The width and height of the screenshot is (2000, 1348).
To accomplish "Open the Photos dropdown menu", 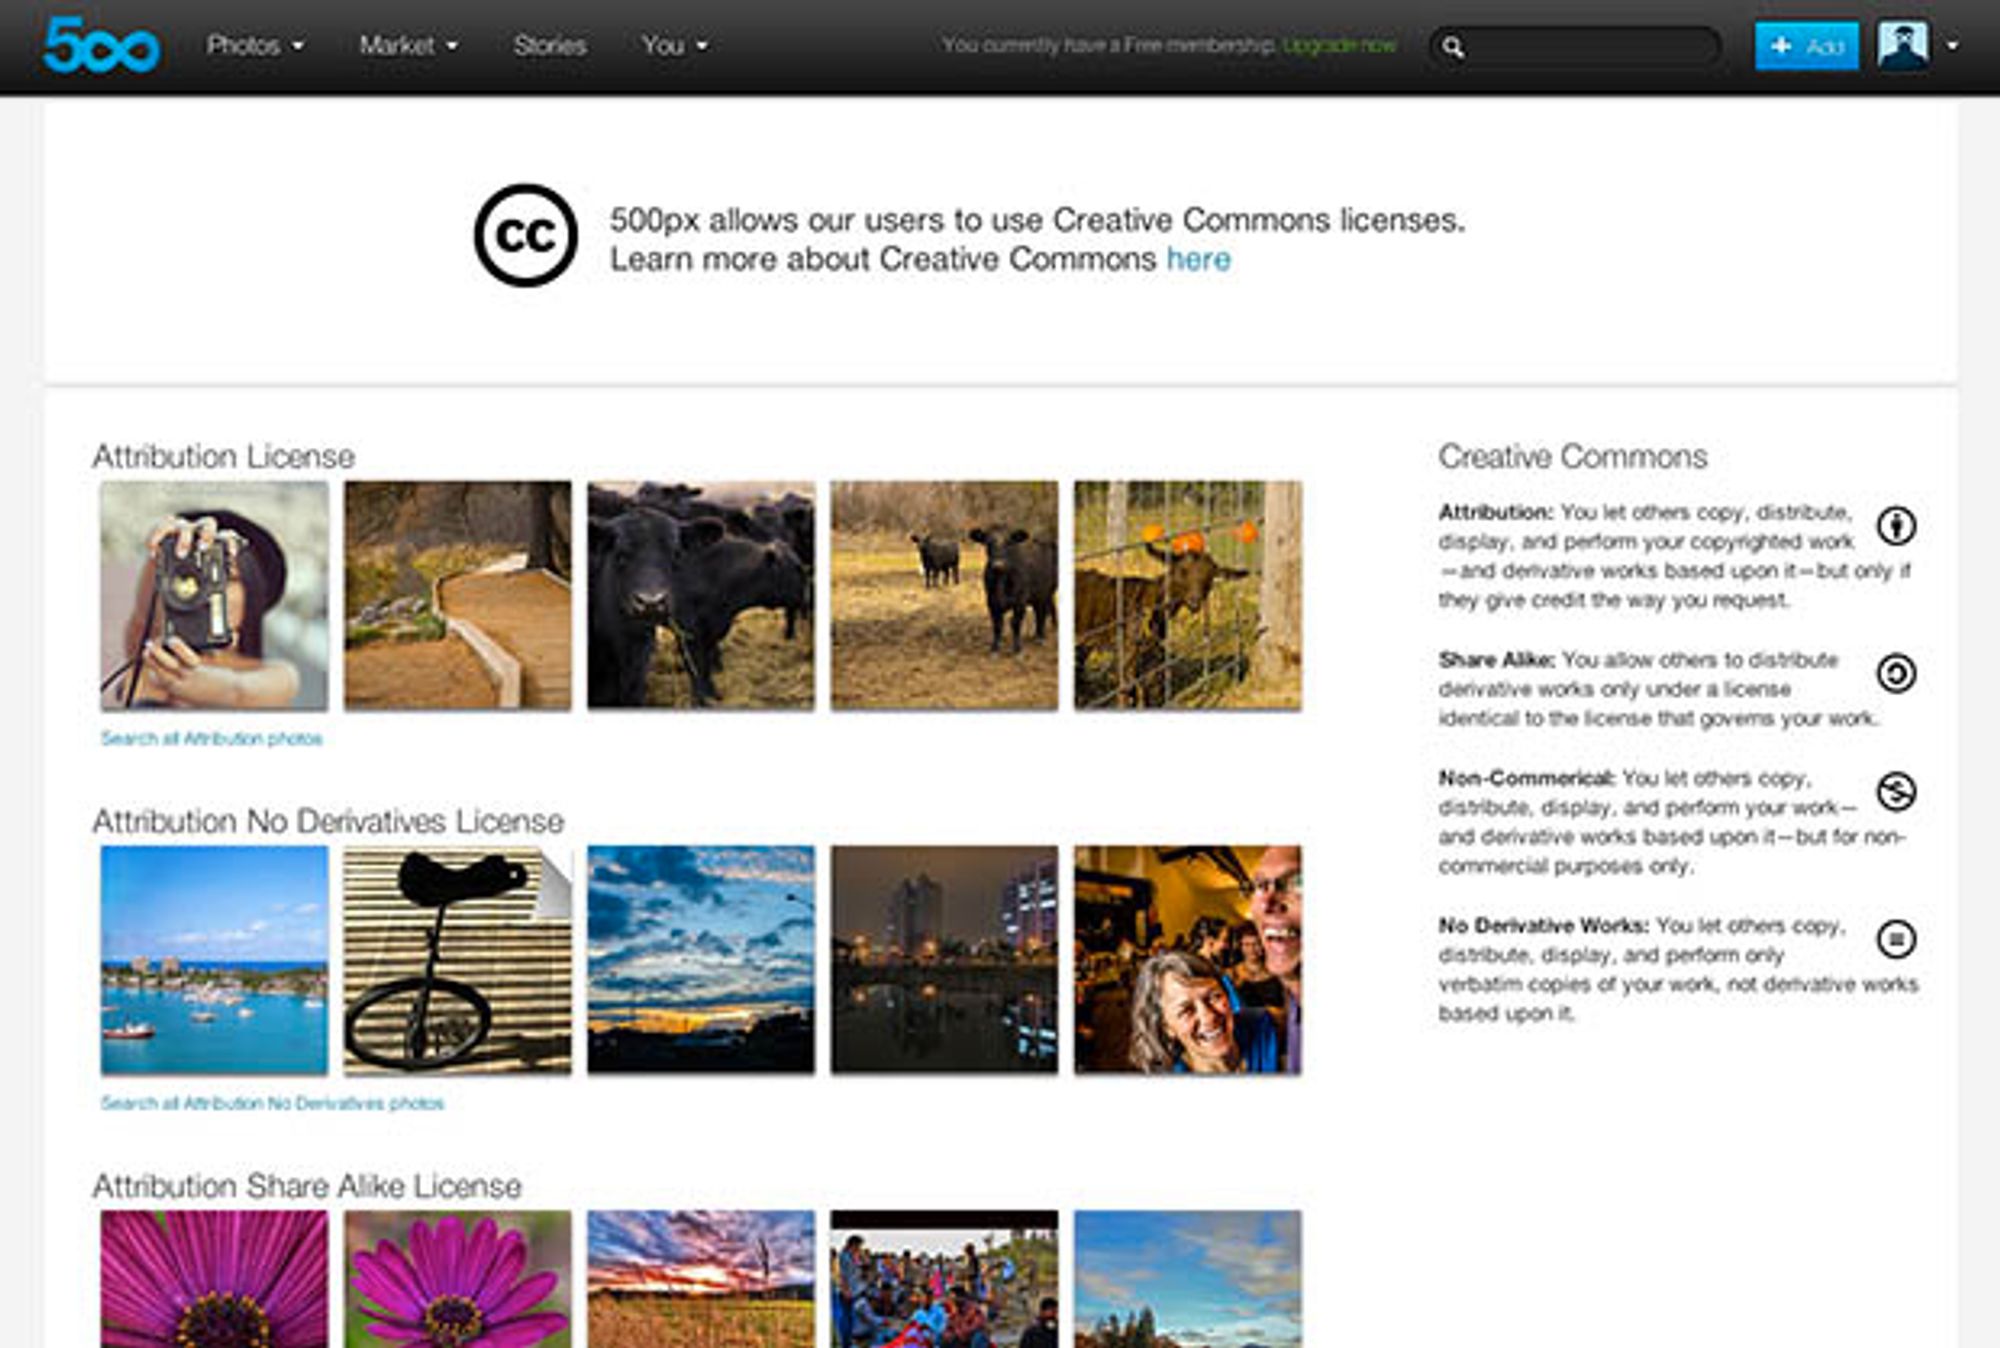I will click(x=255, y=46).
